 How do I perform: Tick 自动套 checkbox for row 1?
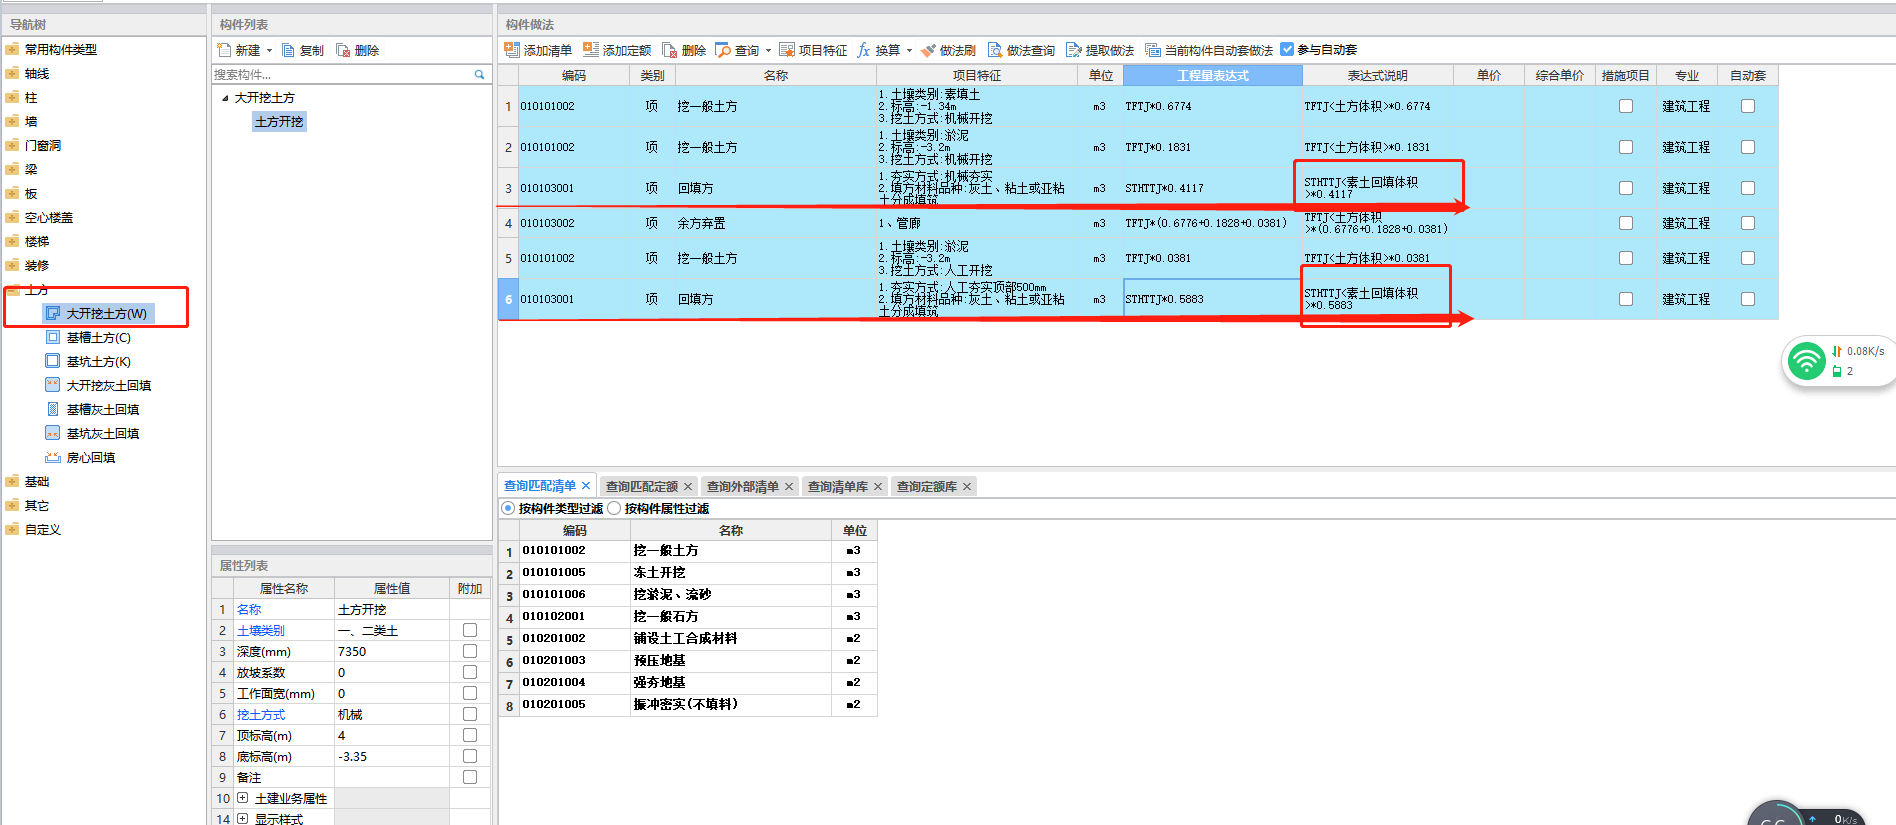(1748, 106)
